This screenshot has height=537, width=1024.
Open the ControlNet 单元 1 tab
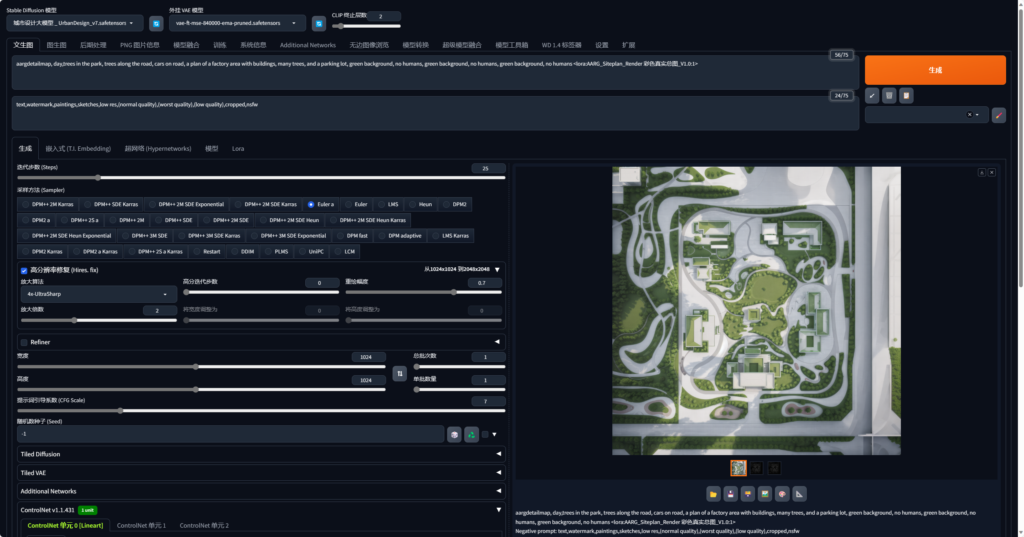click(141, 525)
